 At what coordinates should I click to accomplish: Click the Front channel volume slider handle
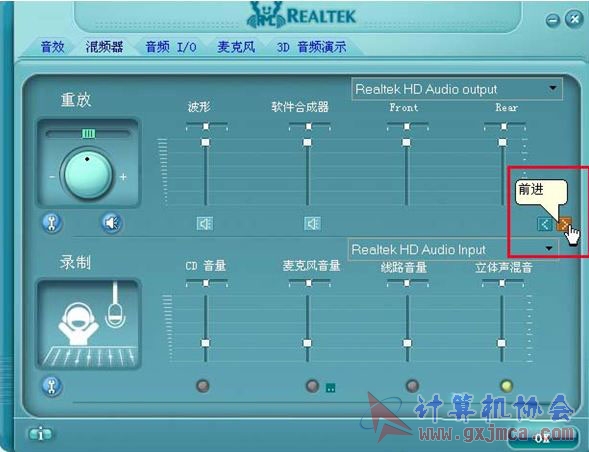(406, 142)
